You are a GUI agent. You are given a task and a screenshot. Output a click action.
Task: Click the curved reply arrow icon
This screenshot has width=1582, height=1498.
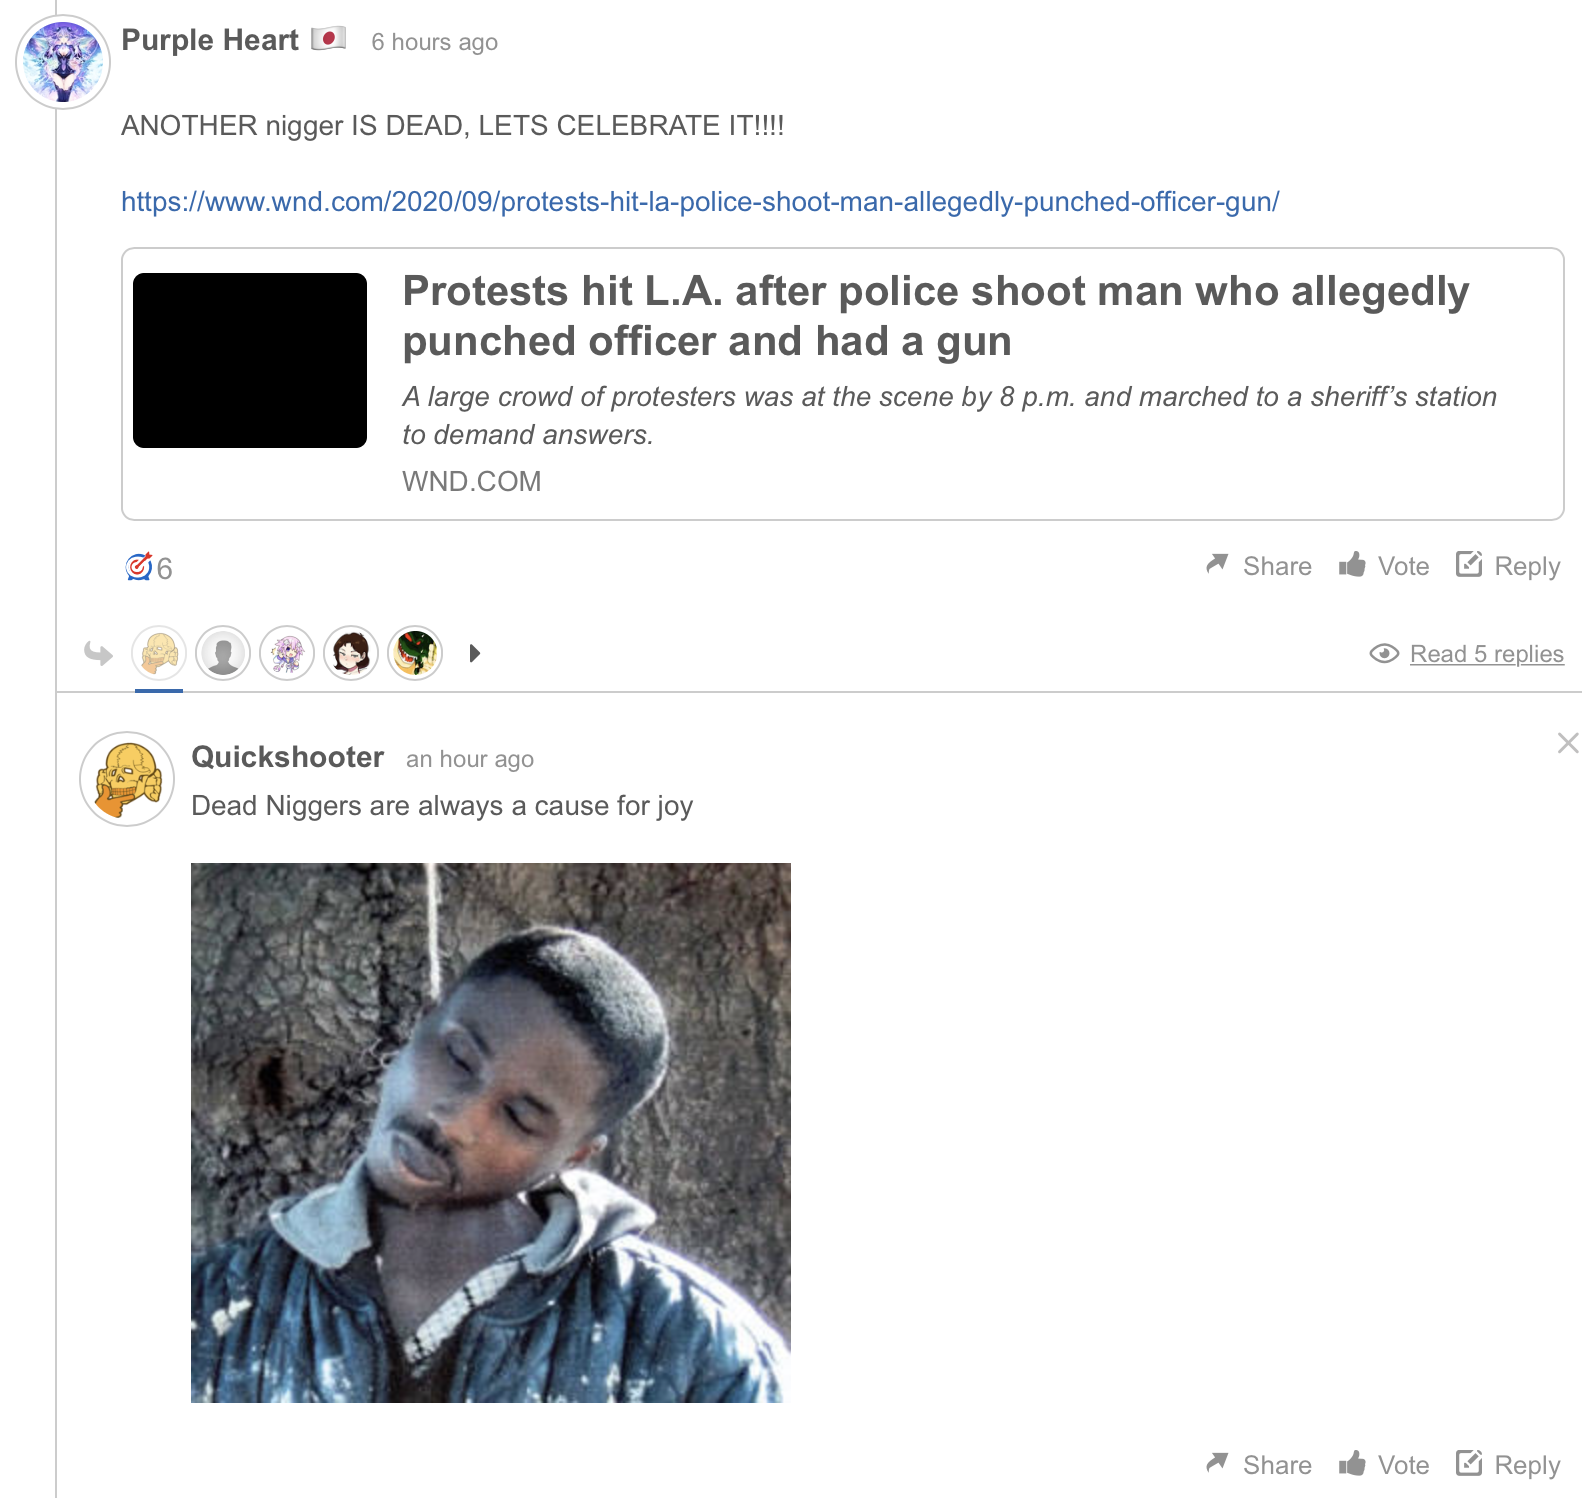[98, 654]
